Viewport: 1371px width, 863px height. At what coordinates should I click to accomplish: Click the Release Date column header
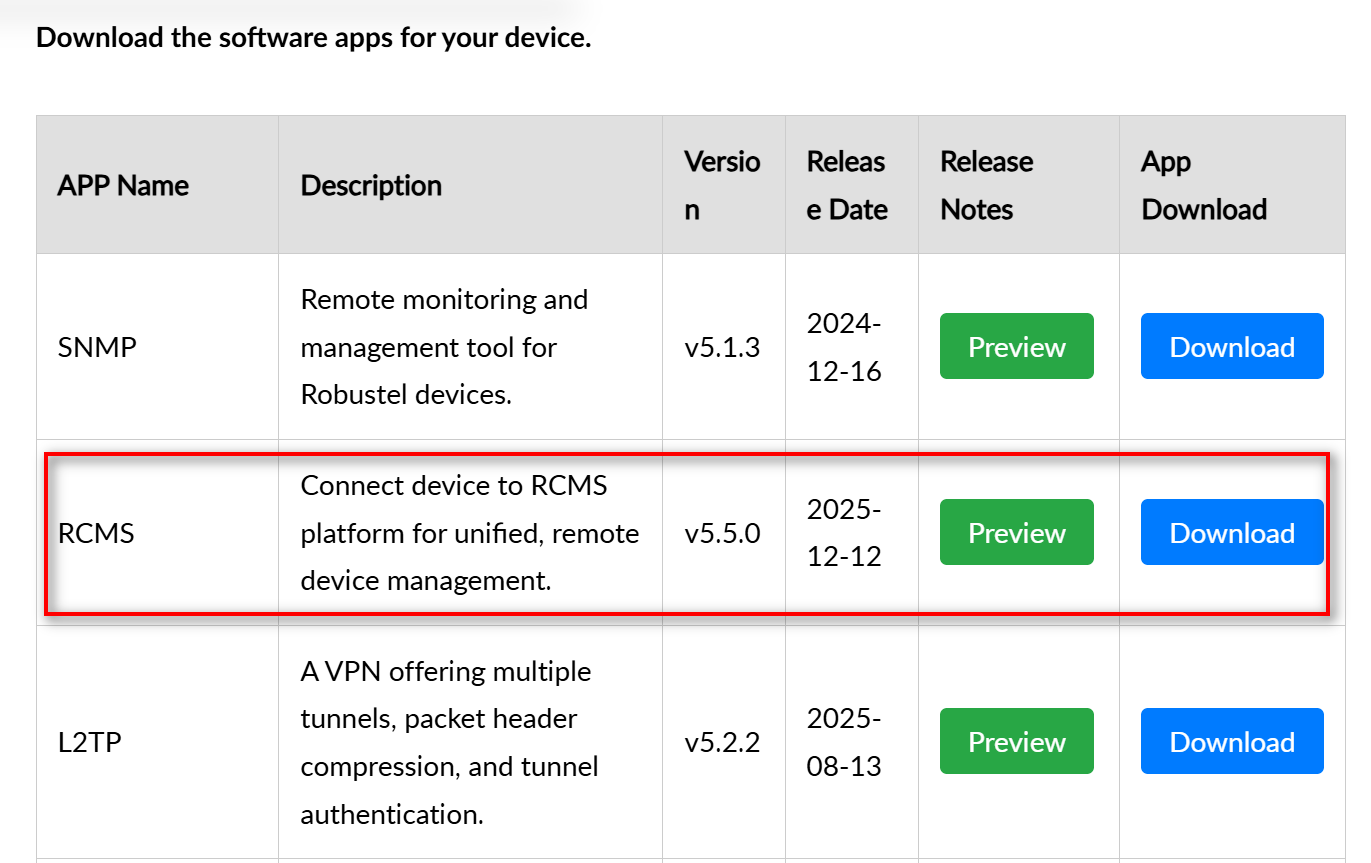(x=847, y=186)
